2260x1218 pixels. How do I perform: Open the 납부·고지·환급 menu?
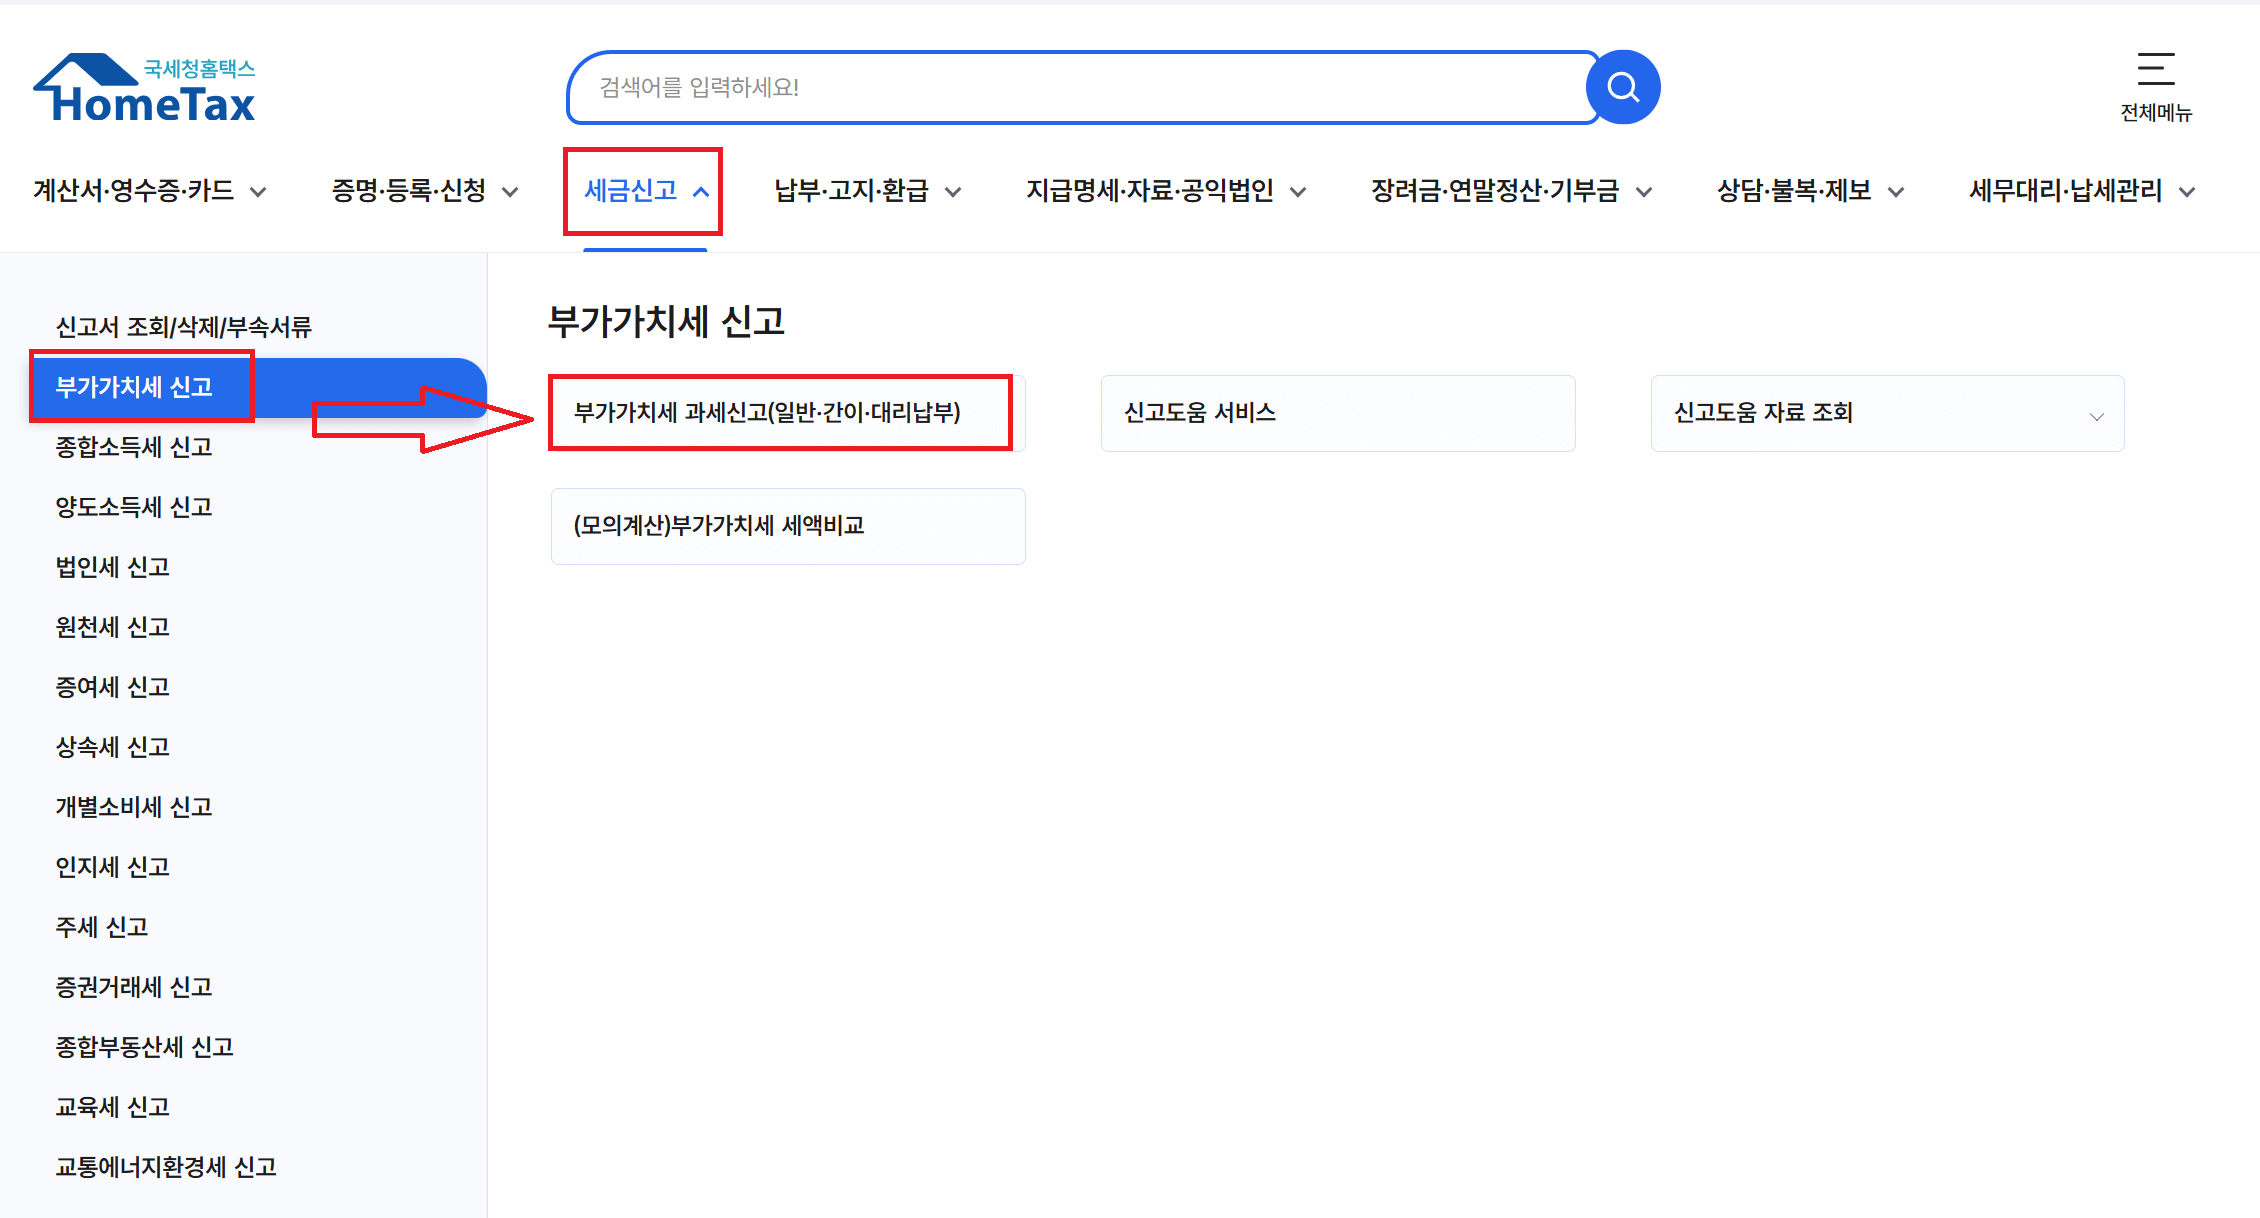pos(867,191)
